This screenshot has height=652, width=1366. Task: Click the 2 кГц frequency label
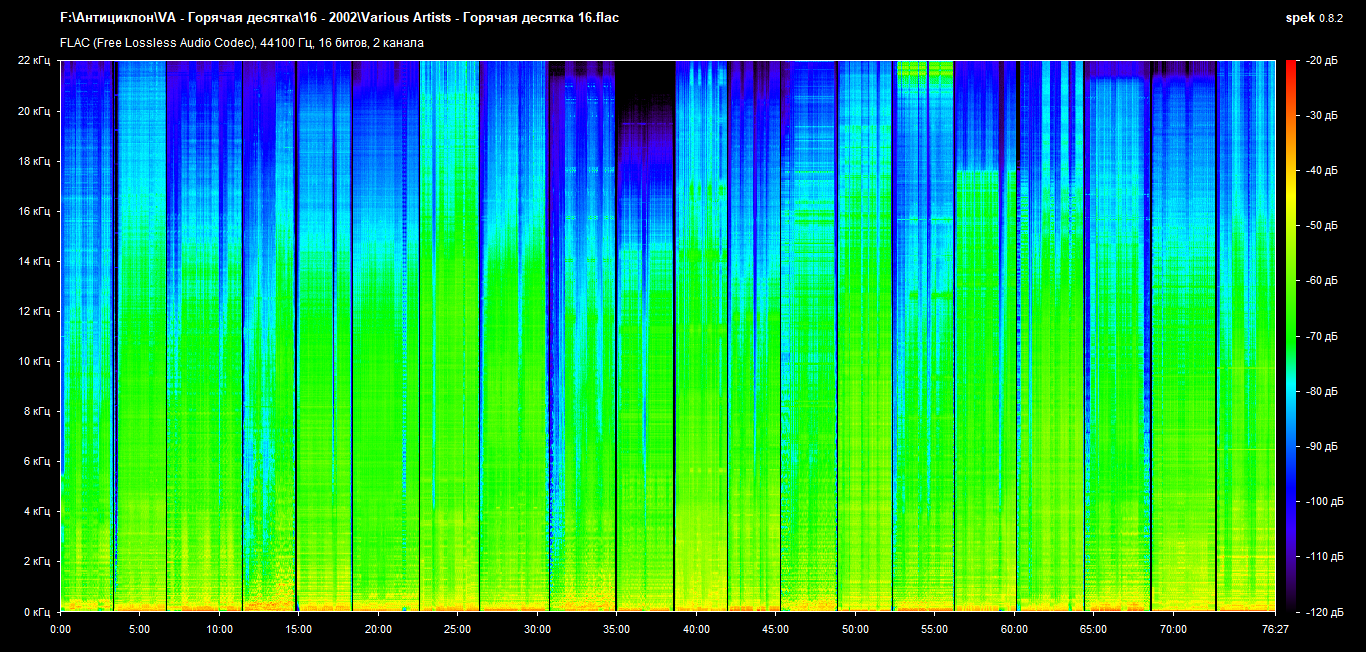(x=38, y=561)
